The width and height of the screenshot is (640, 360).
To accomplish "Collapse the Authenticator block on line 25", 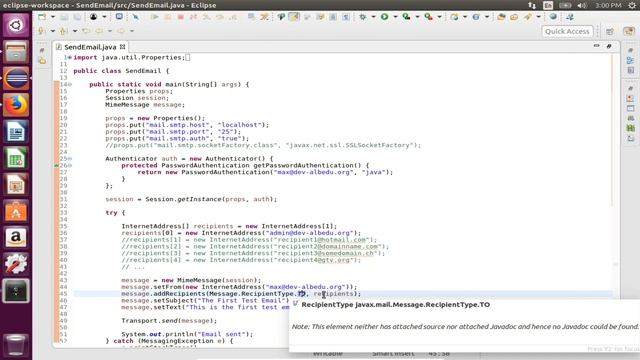I will [70, 159].
